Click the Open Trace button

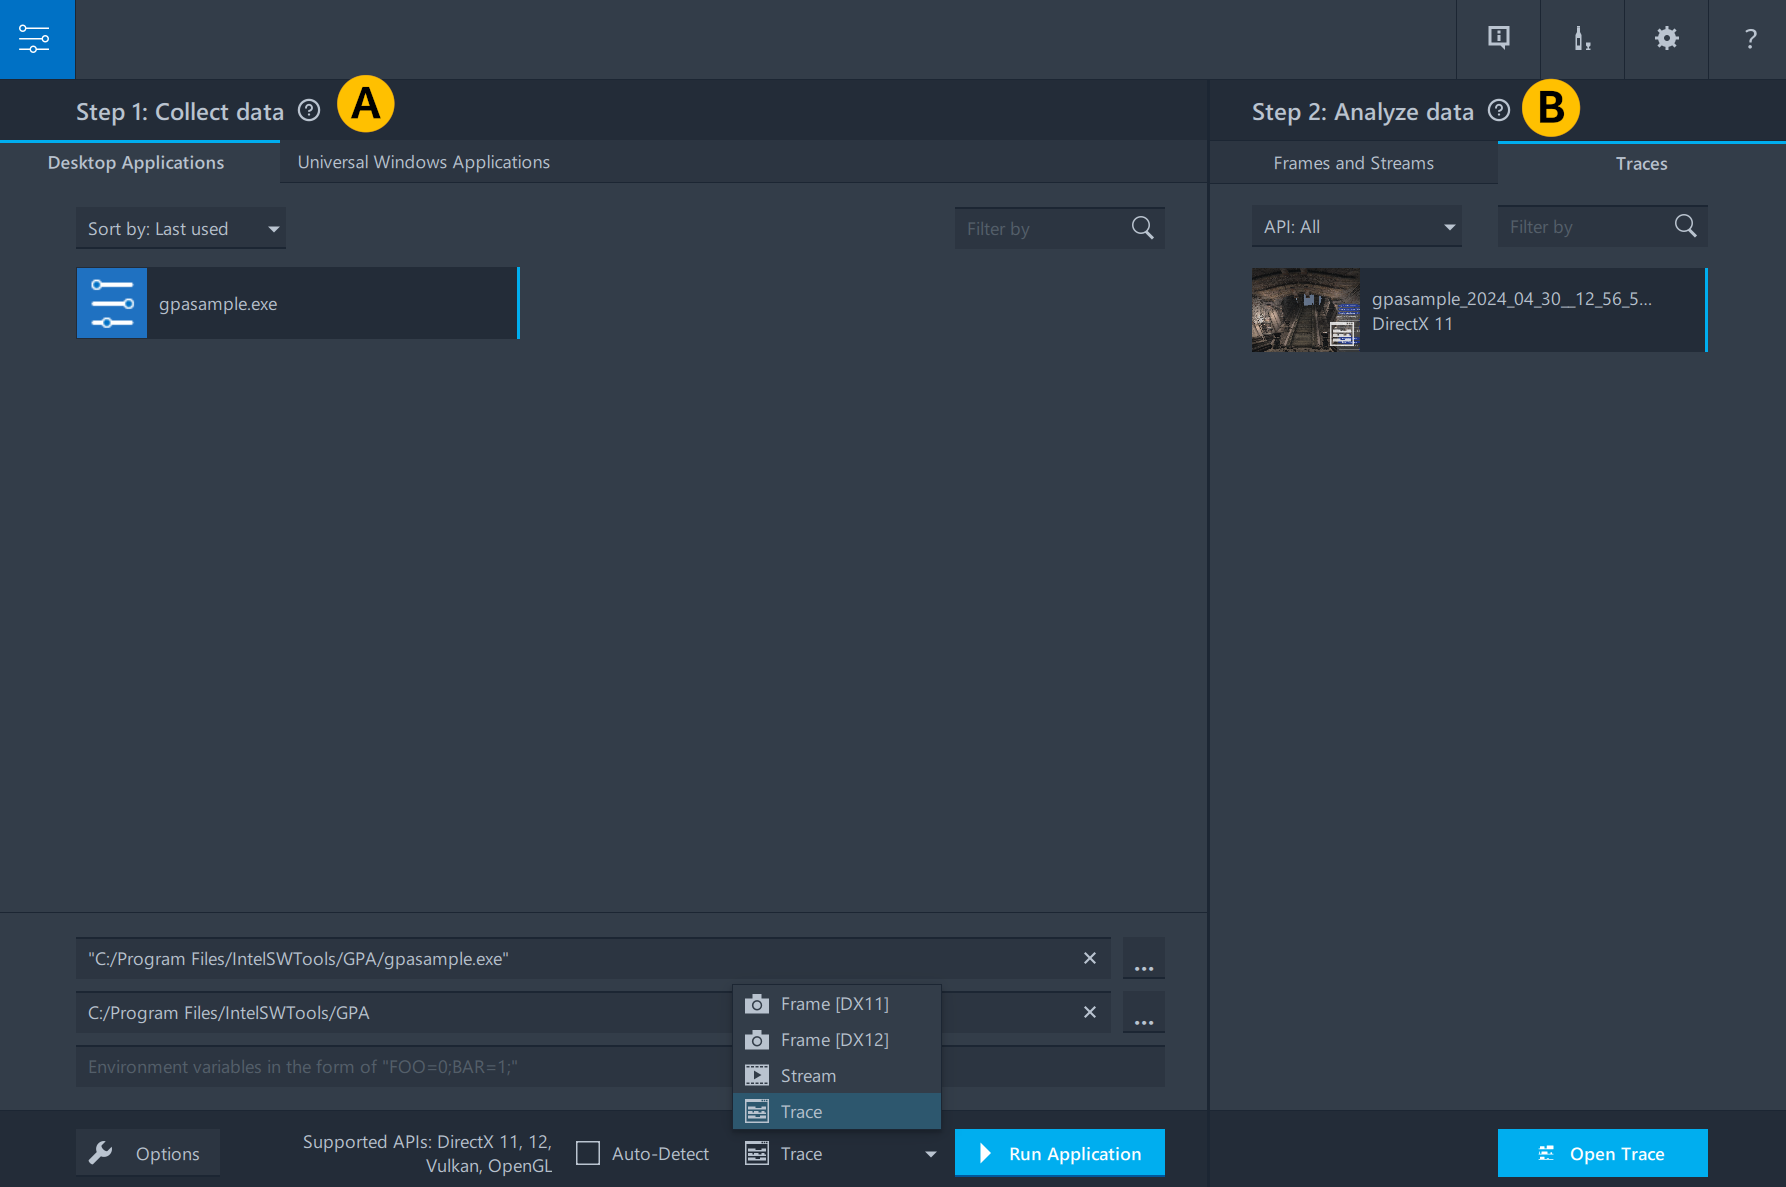1602,1153
